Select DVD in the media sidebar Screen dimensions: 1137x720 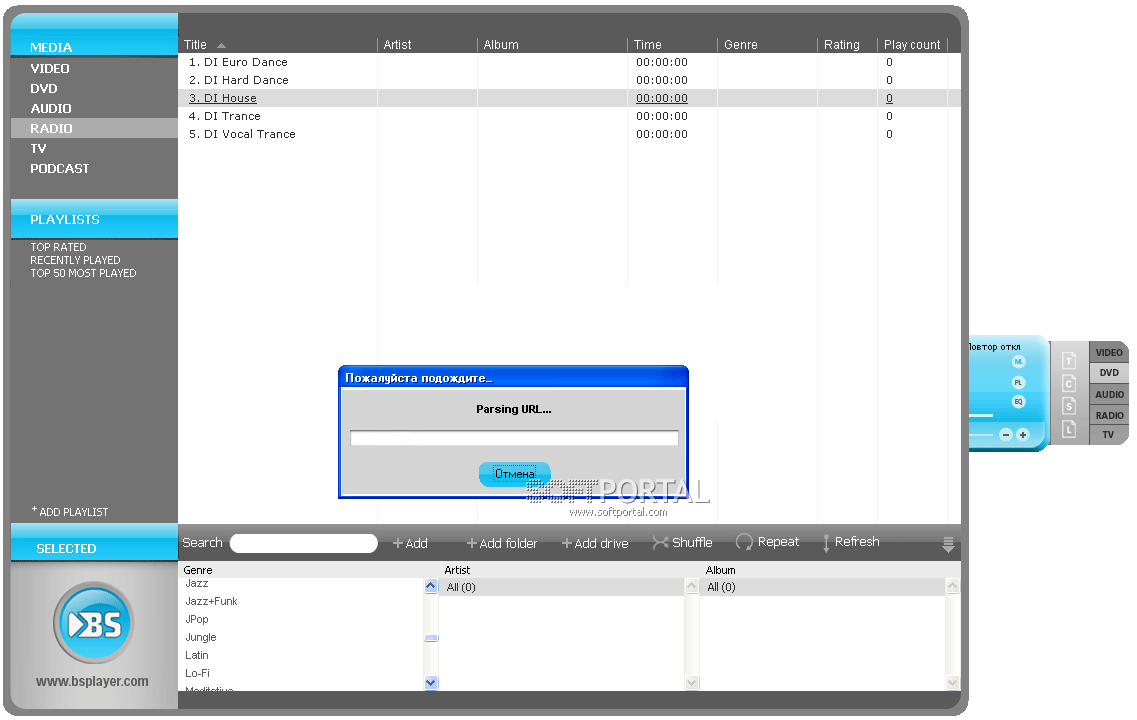point(44,88)
